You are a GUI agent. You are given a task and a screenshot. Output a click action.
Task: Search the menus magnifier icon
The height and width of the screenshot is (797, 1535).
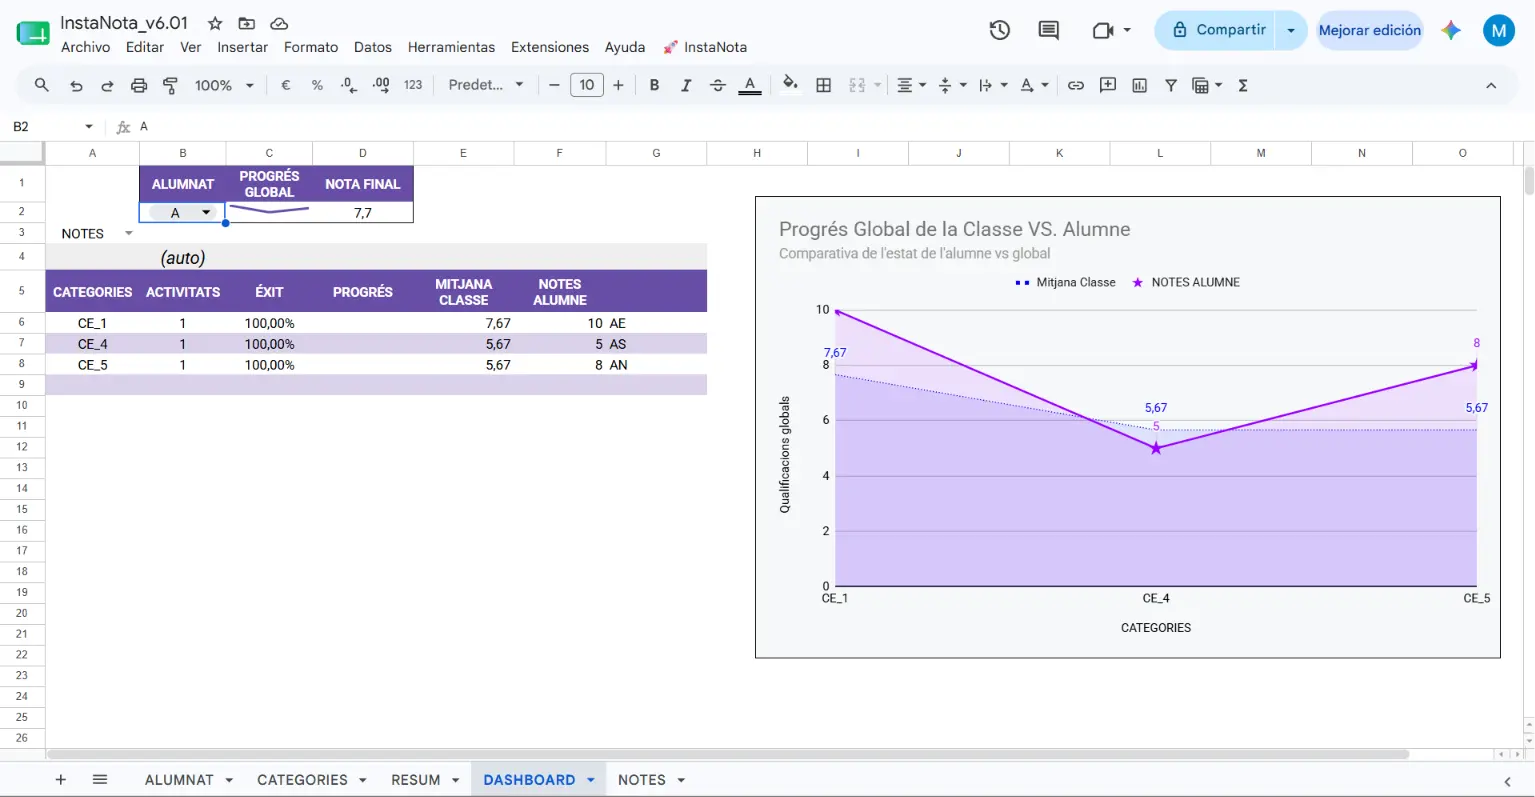click(x=42, y=85)
